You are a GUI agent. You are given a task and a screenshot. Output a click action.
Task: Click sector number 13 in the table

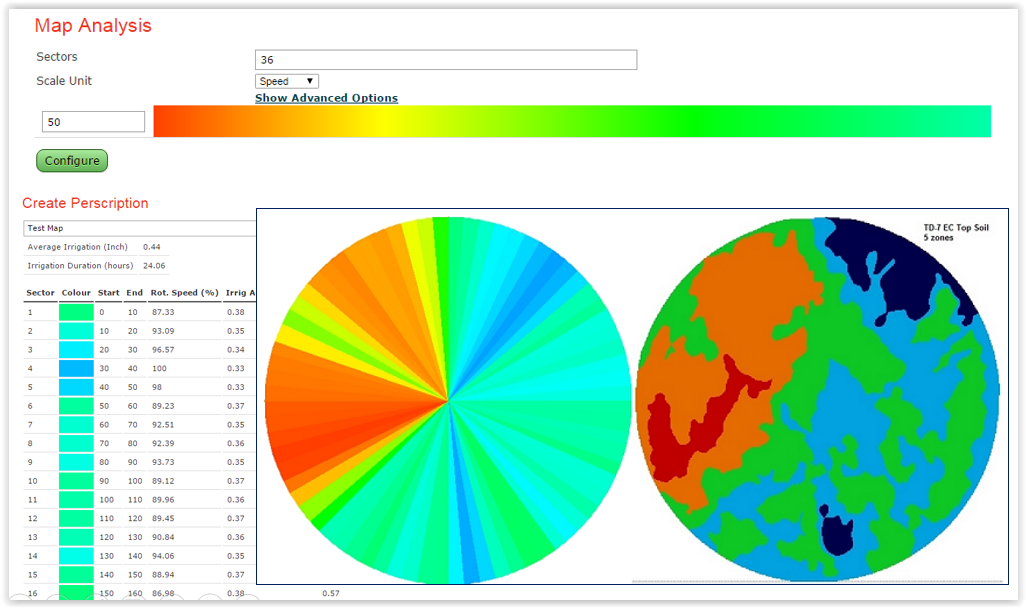(33, 537)
